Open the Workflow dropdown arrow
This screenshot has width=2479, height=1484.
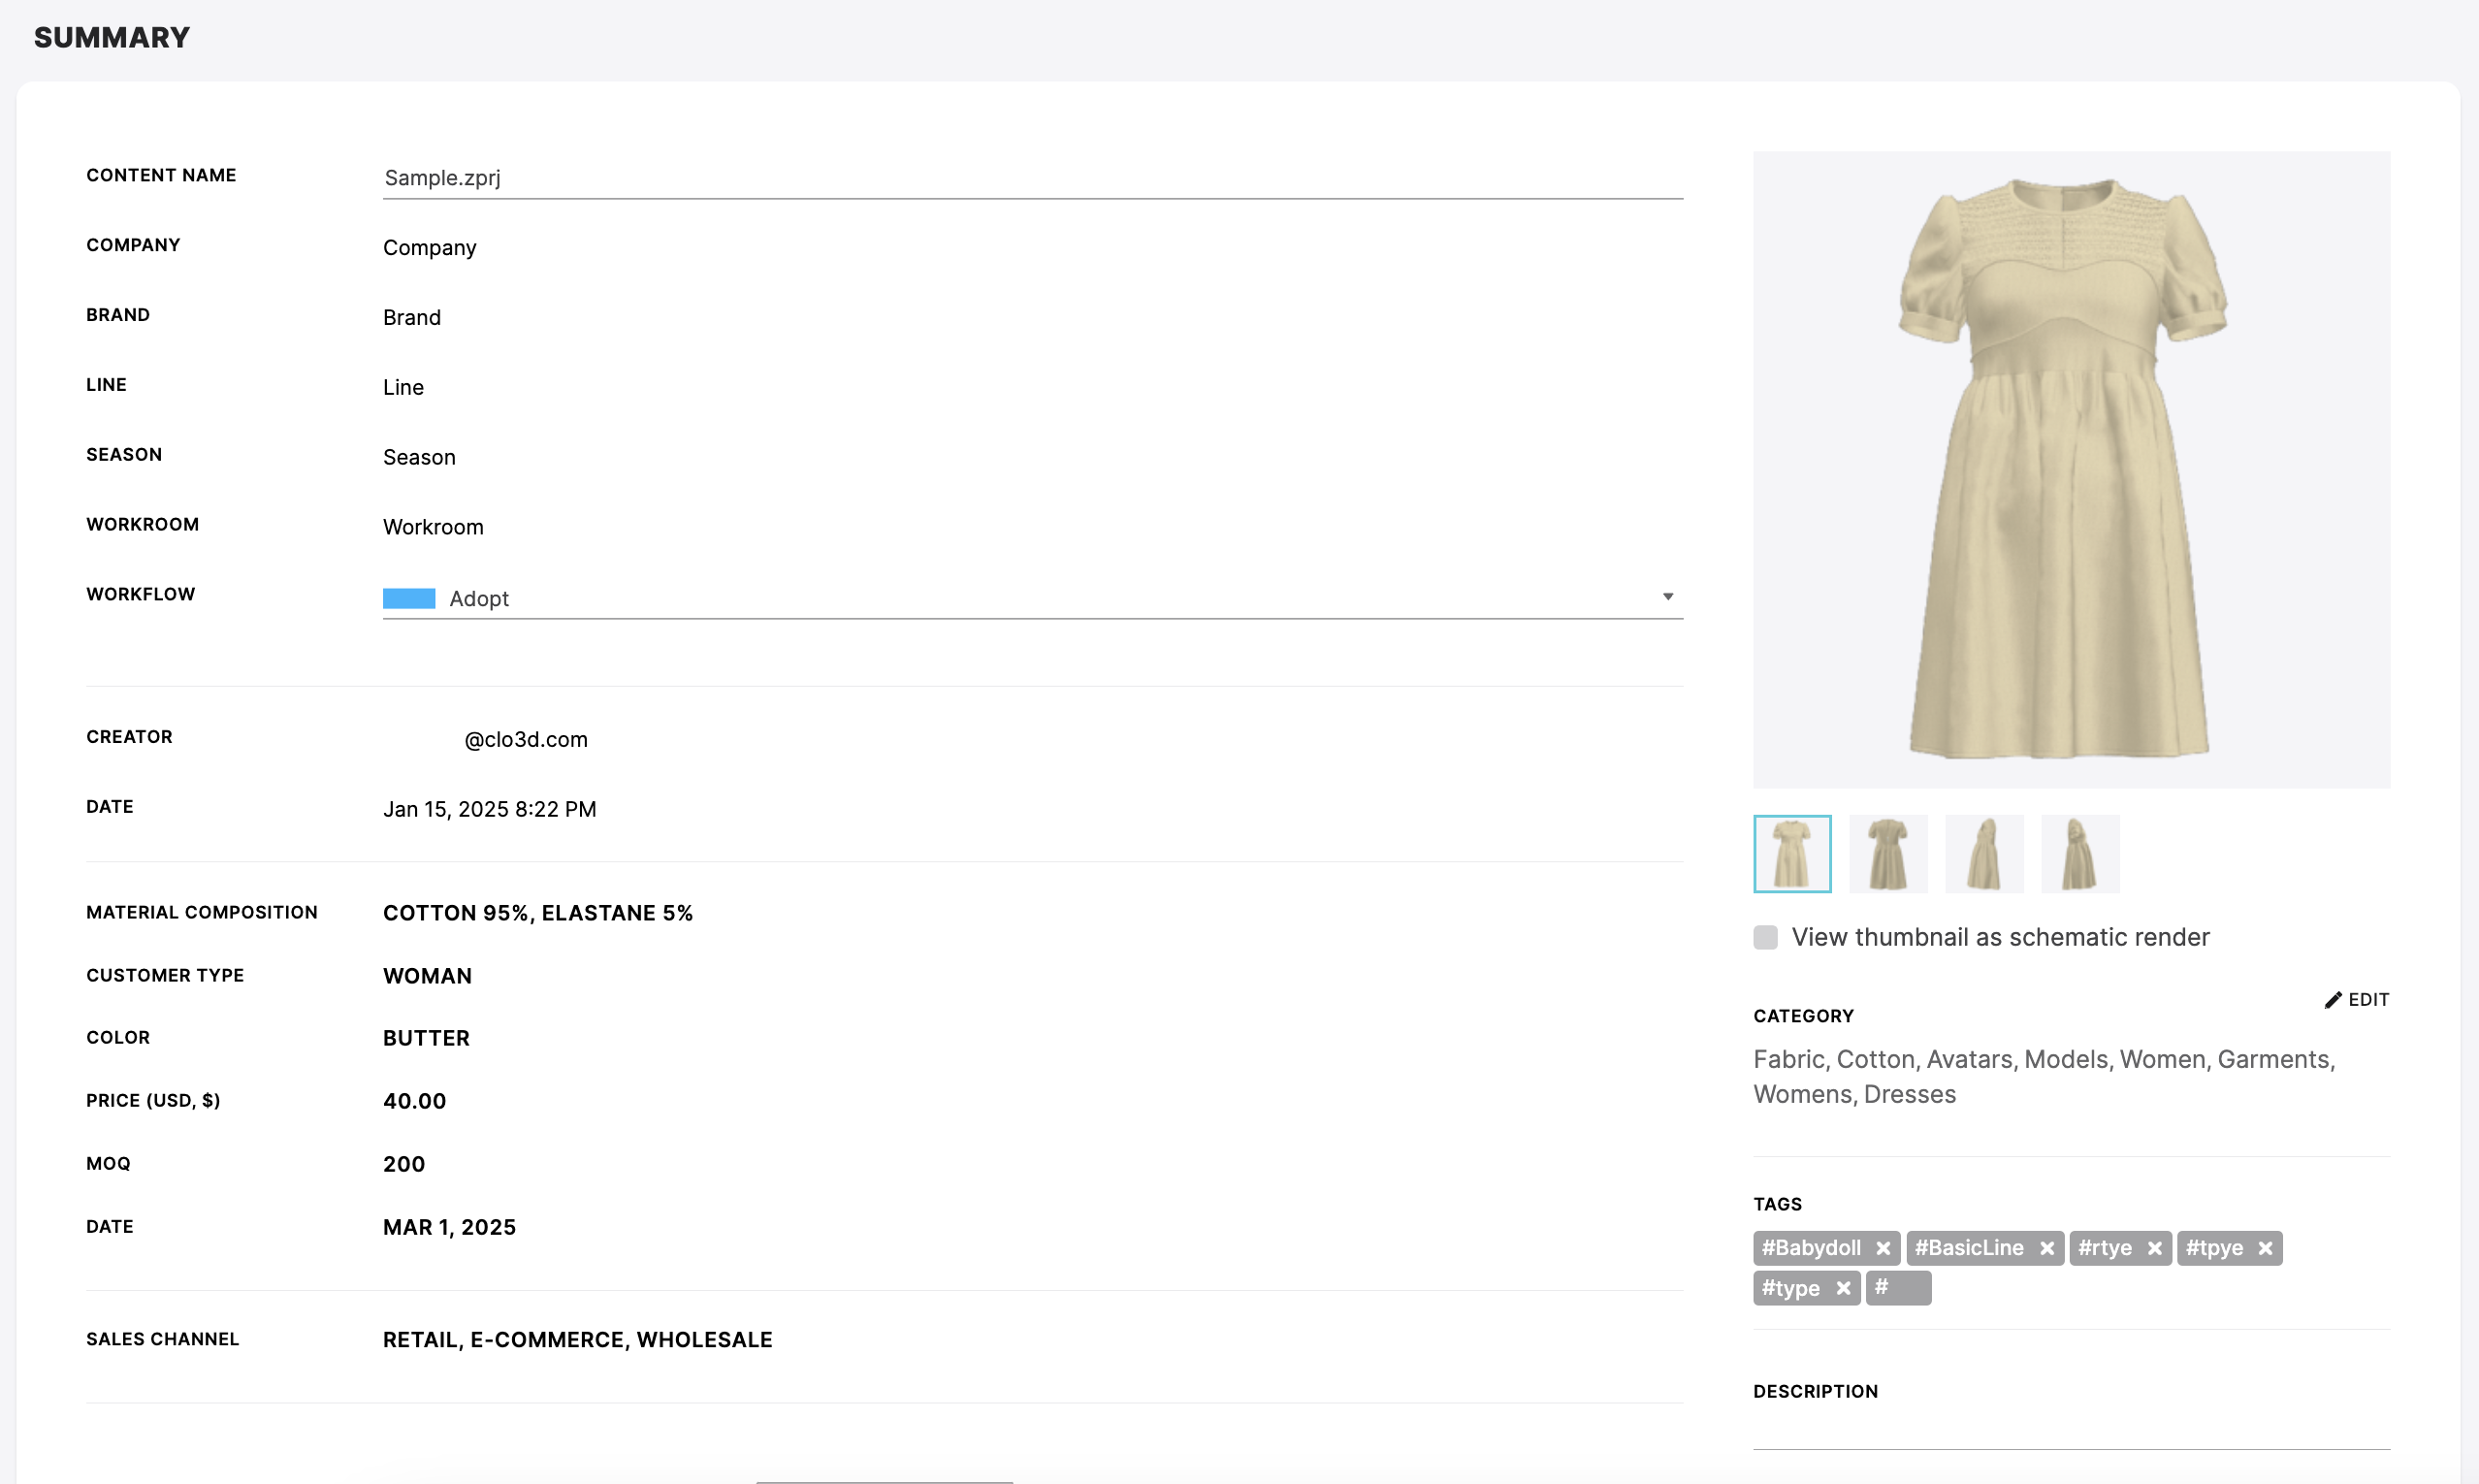click(1668, 596)
